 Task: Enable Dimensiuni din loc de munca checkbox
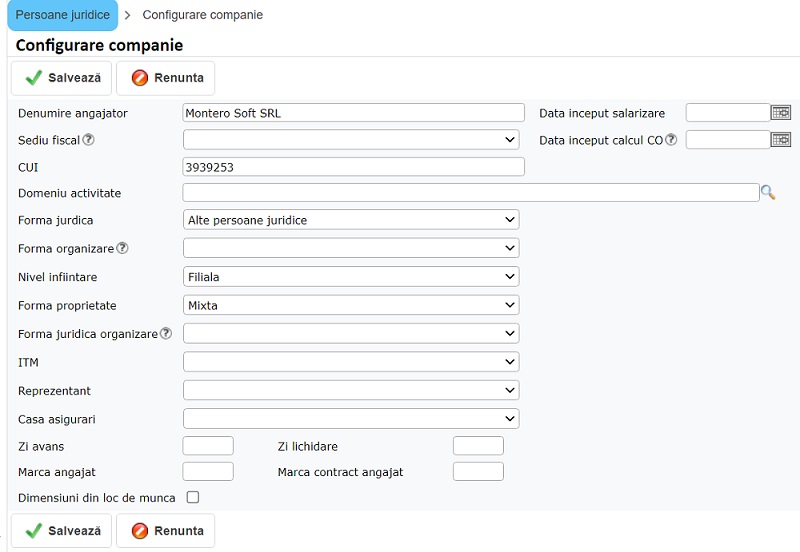coord(193,497)
